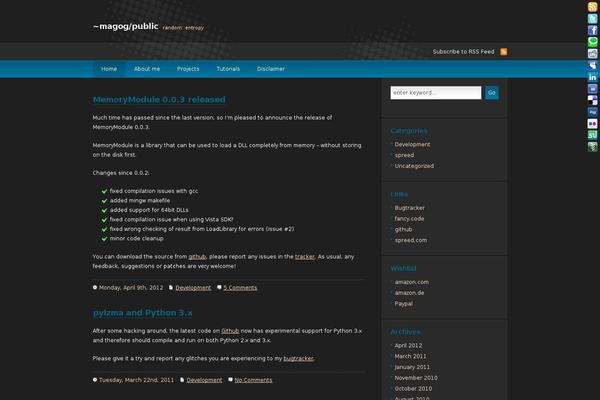Open the Disclaimer page
The image size is (600, 400).
coord(271,69)
